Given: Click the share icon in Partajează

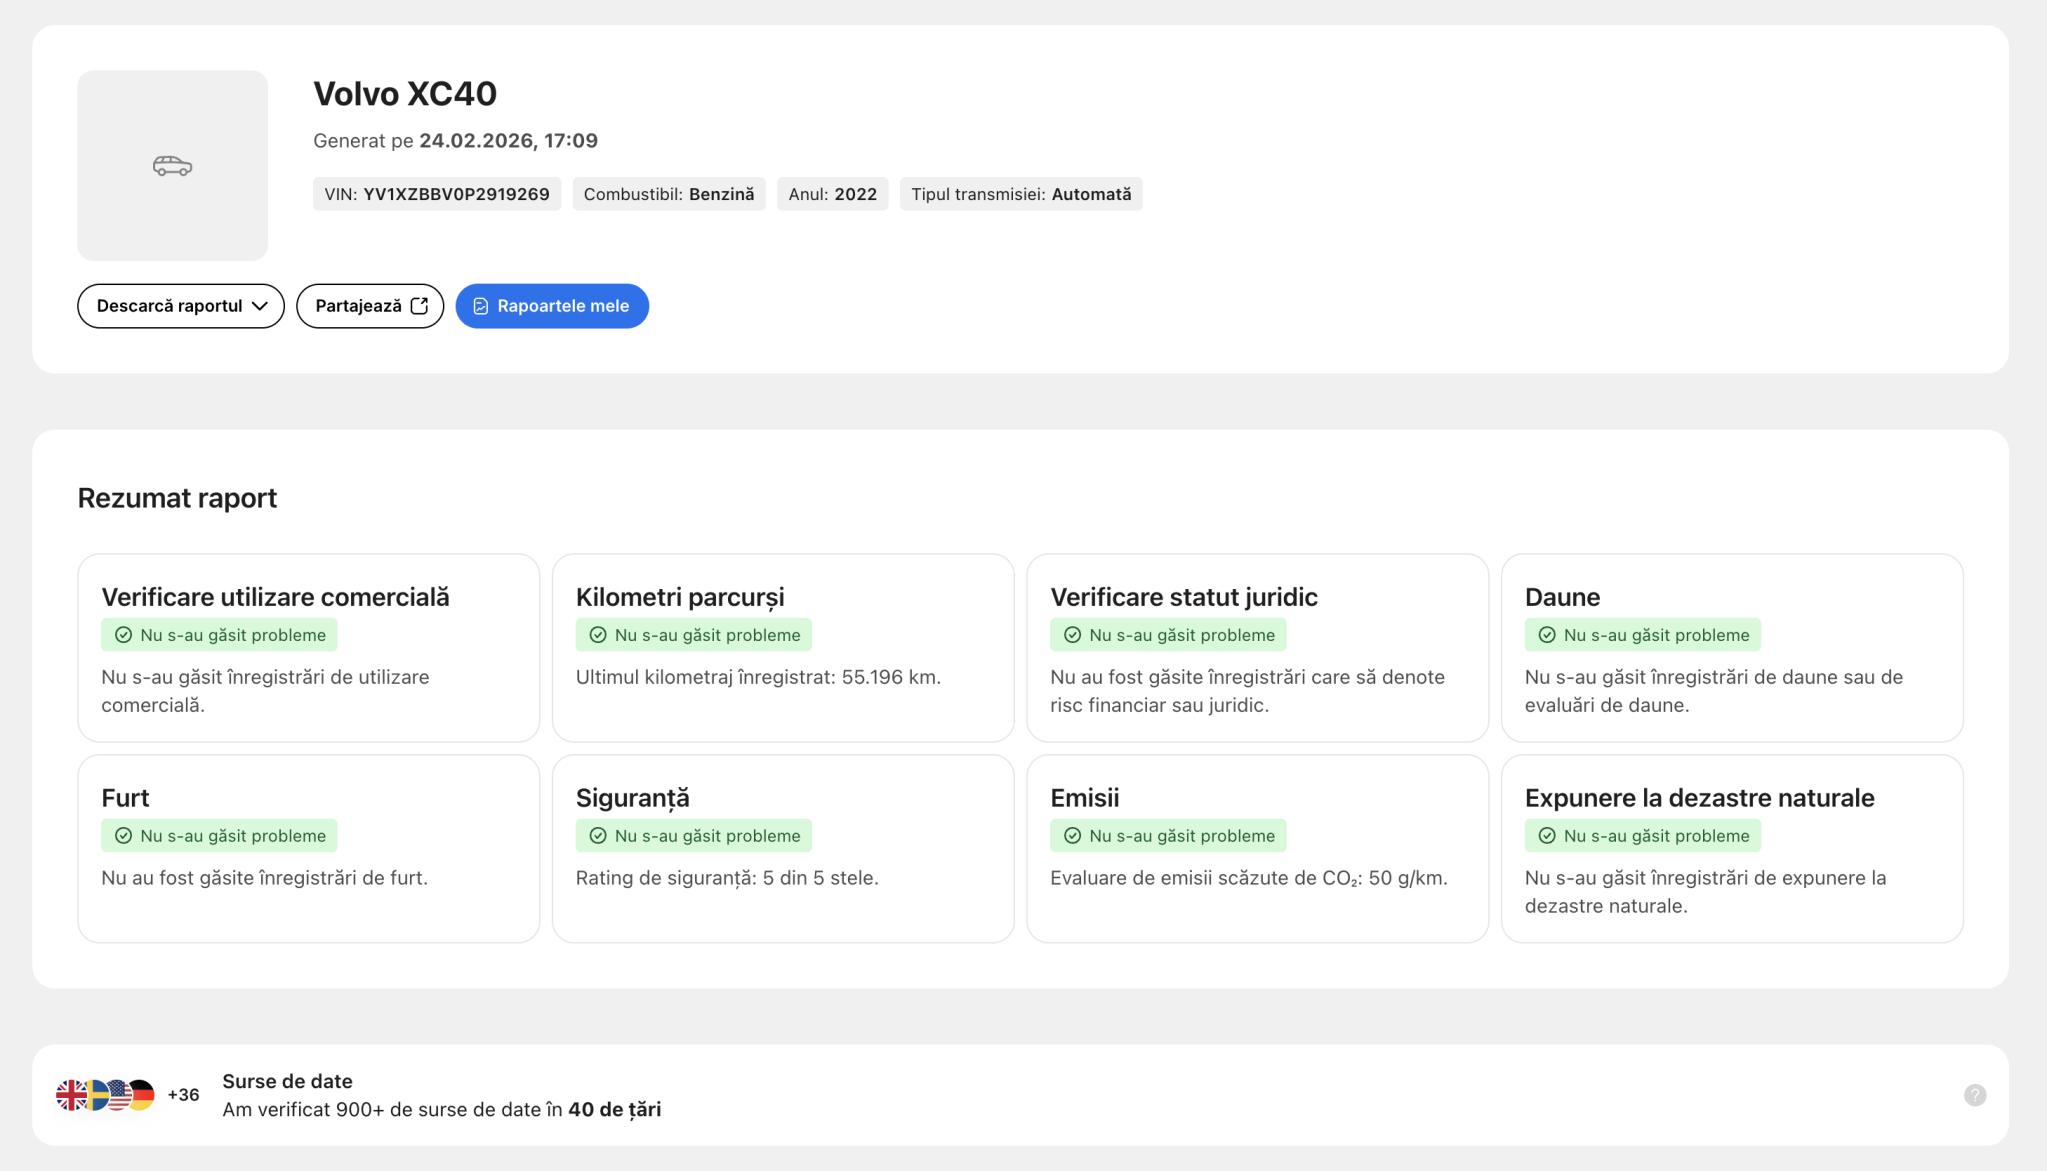Looking at the screenshot, I should [x=419, y=306].
